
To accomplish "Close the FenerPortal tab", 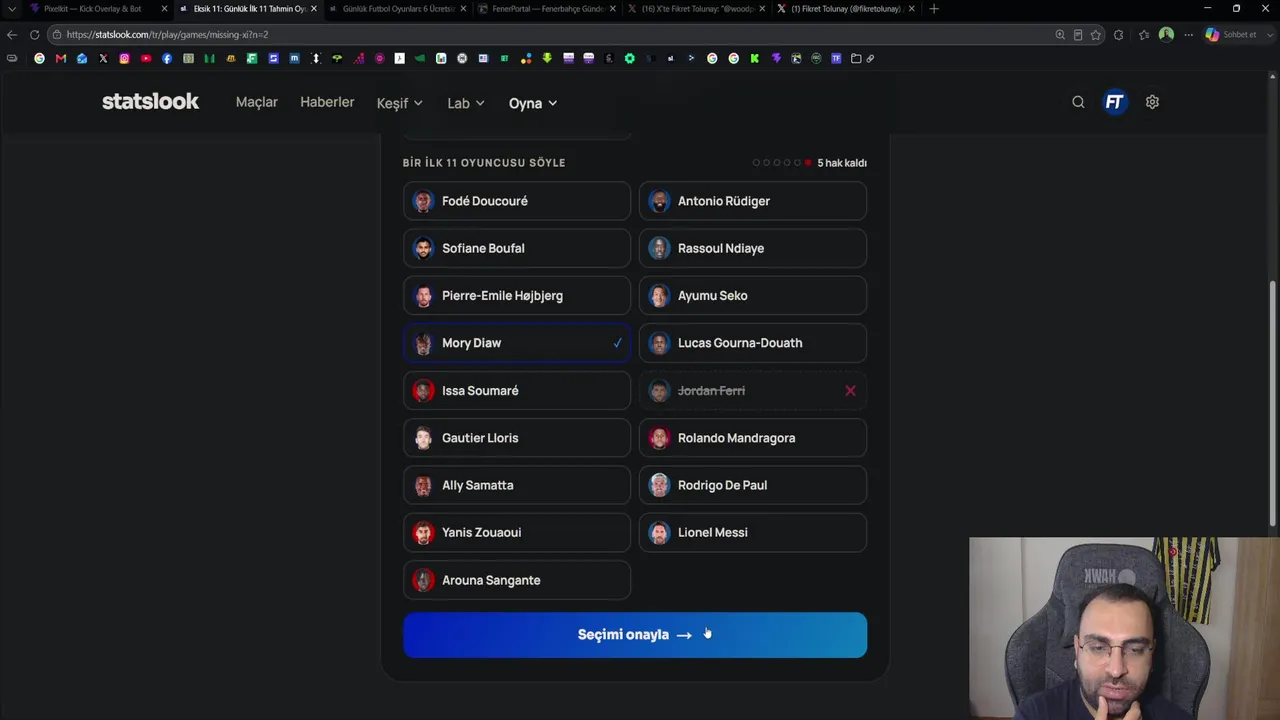I will click(613, 8).
